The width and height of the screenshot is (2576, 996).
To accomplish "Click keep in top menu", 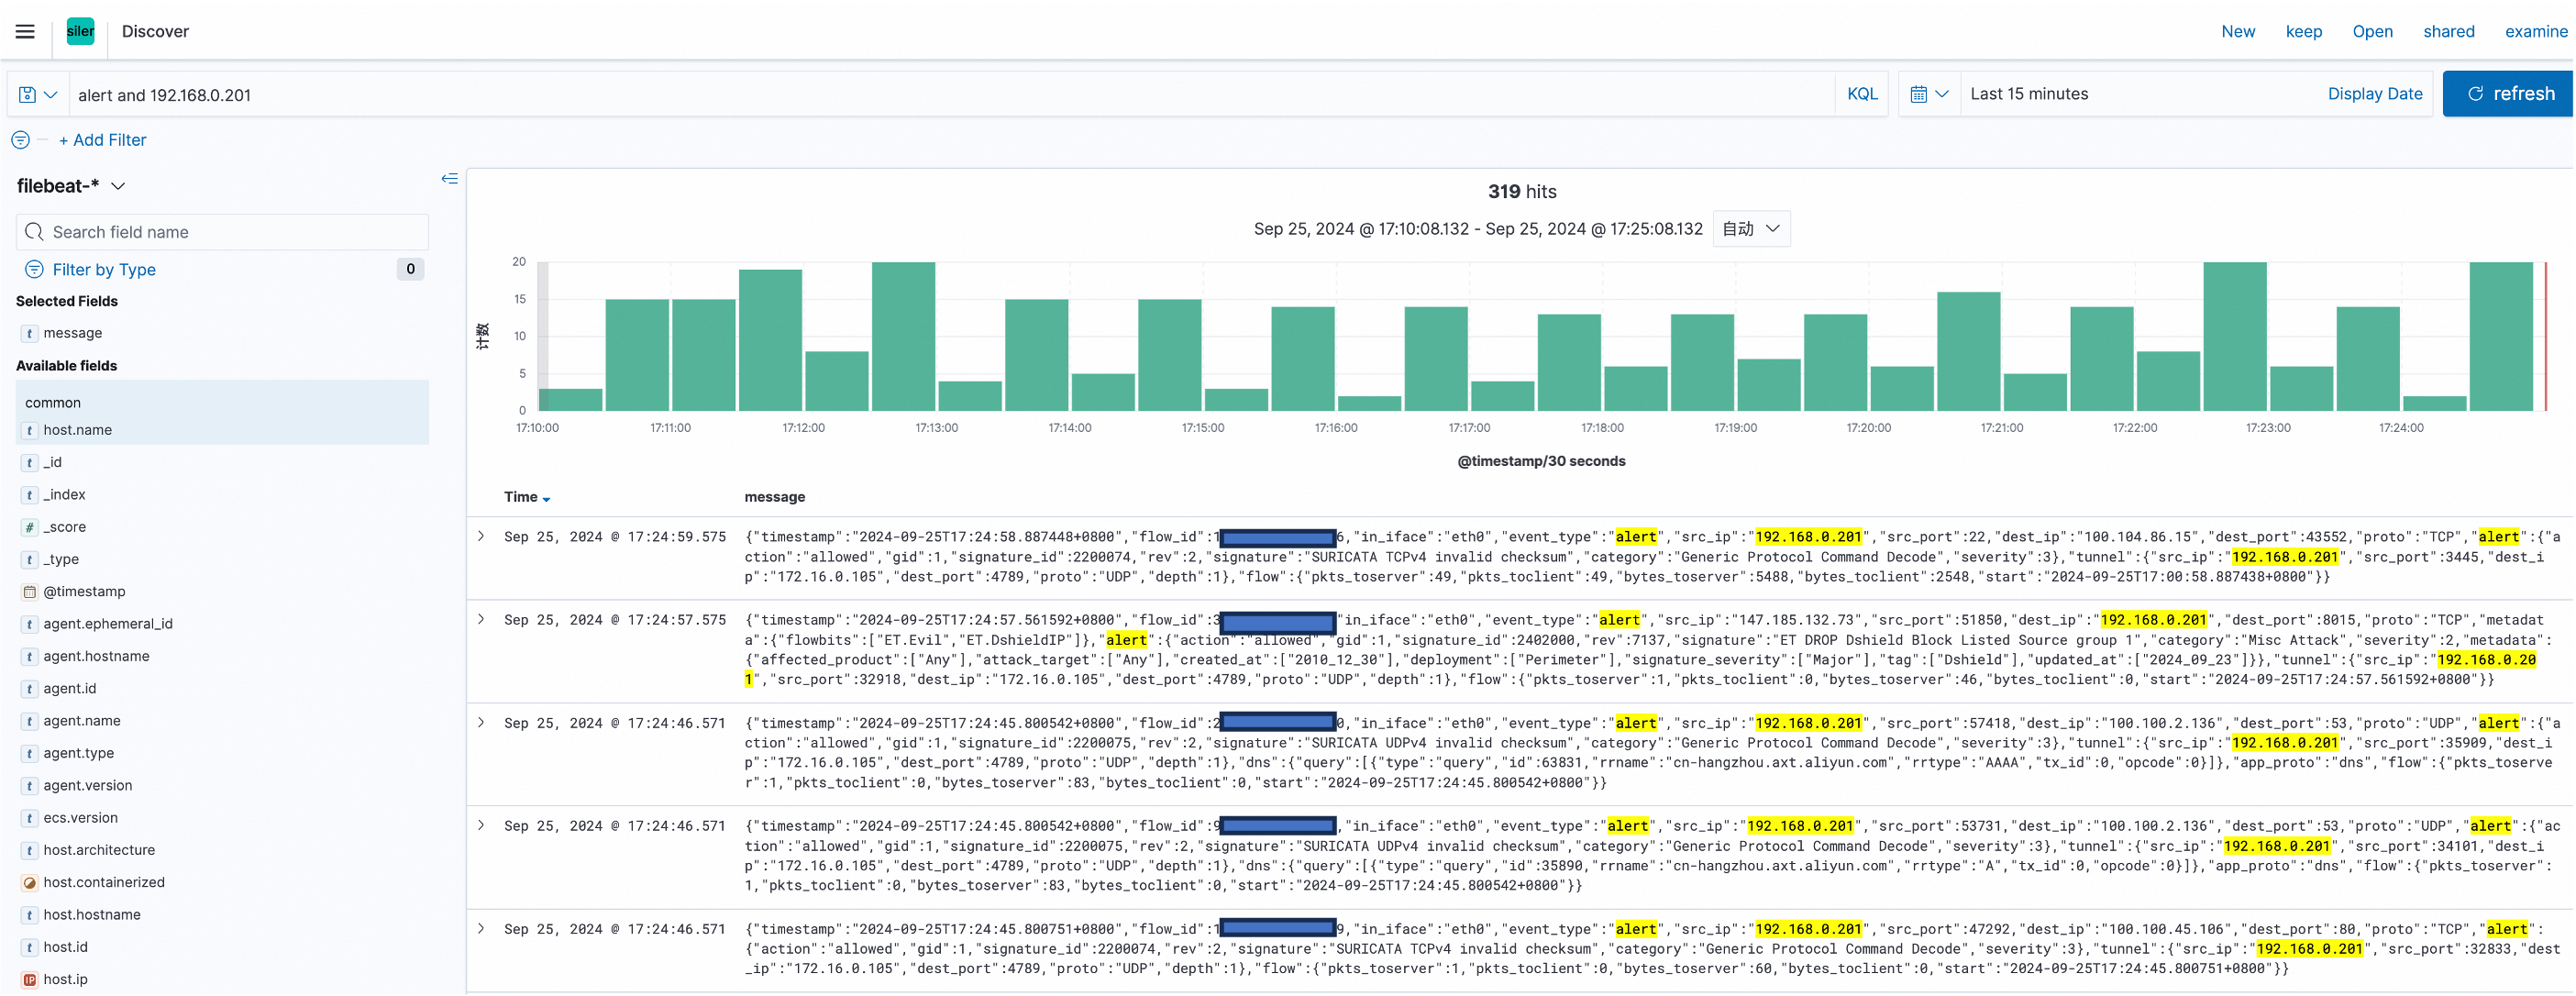I will [2303, 31].
